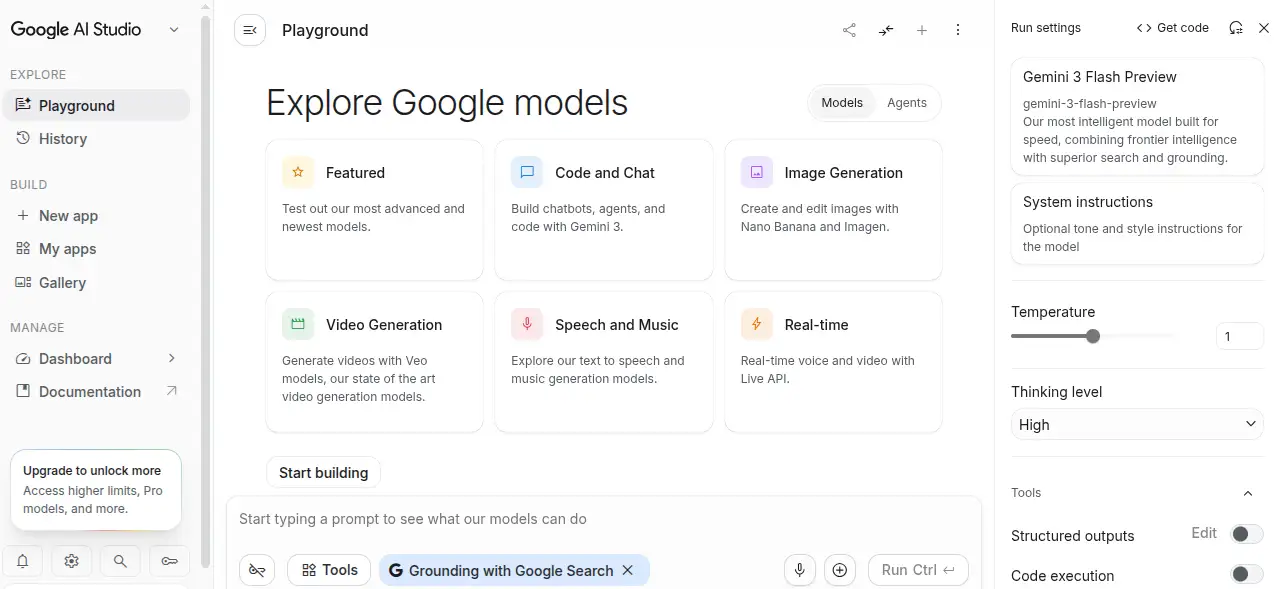Open the Video Generation card
The height and width of the screenshot is (589, 1277).
click(x=374, y=362)
